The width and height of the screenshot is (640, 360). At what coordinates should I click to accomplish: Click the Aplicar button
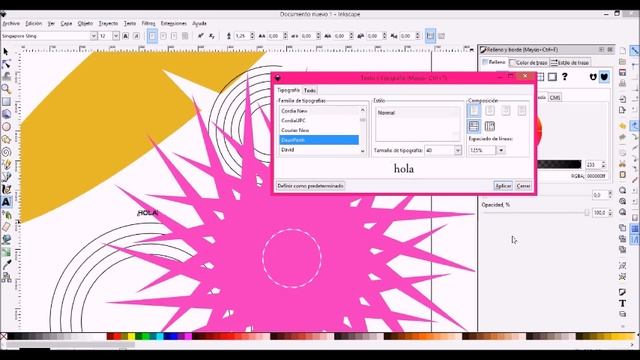coord(503,186)
